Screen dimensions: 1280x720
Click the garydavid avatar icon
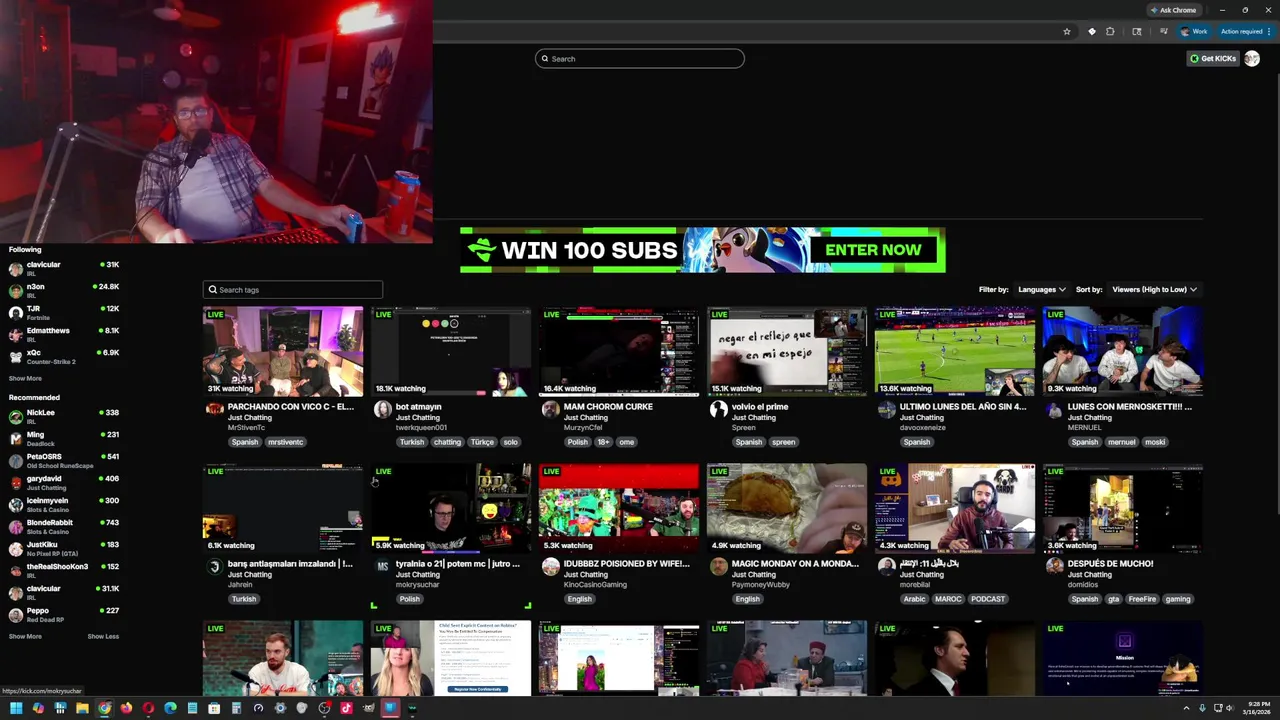point(16,483)
